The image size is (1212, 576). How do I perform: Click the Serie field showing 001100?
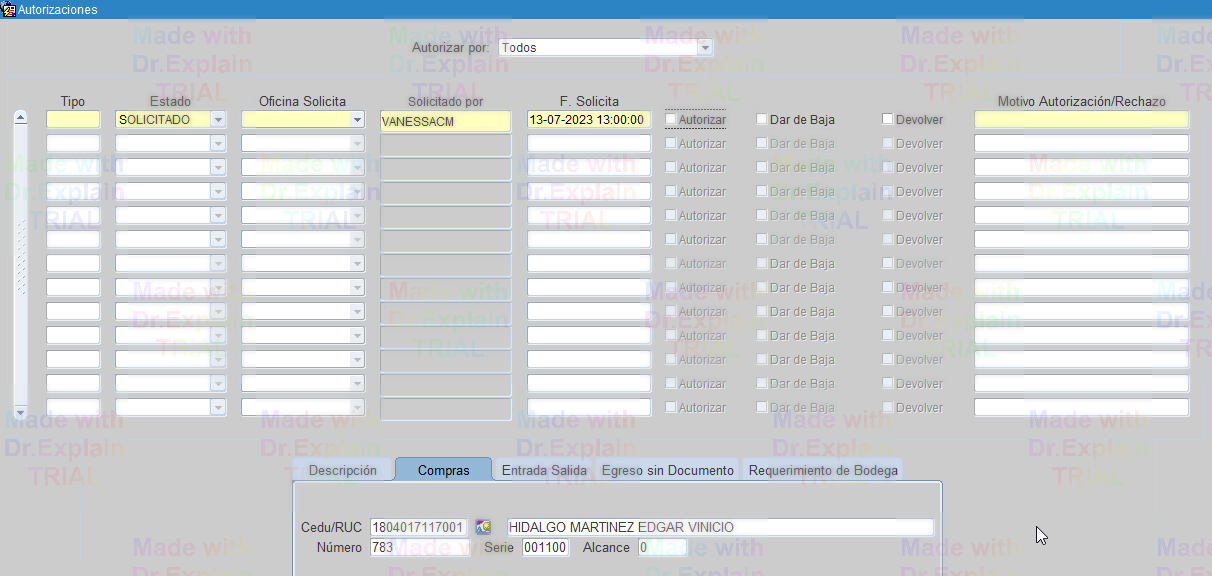(x=545, y=547)
